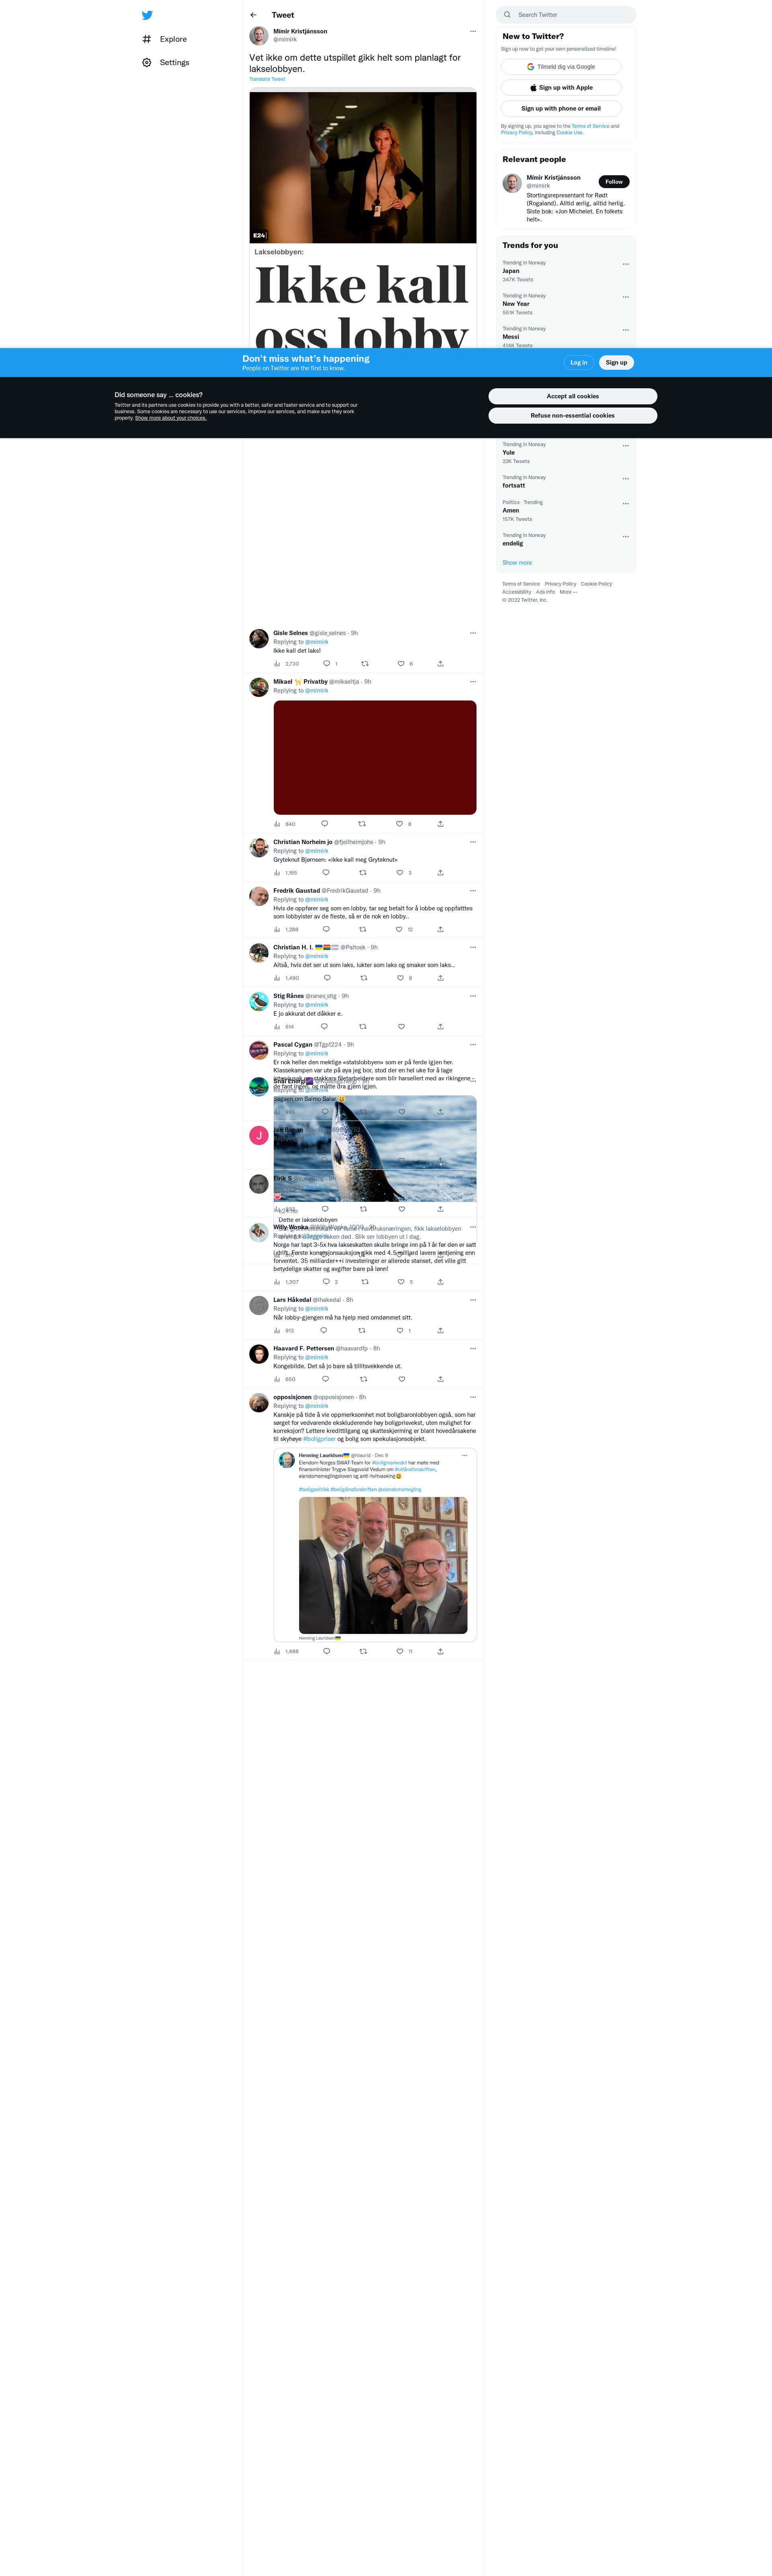Retweet Christian Norheim jo's reply
The height and width of the screenshot is (2576, 772).
click(363, 873)
